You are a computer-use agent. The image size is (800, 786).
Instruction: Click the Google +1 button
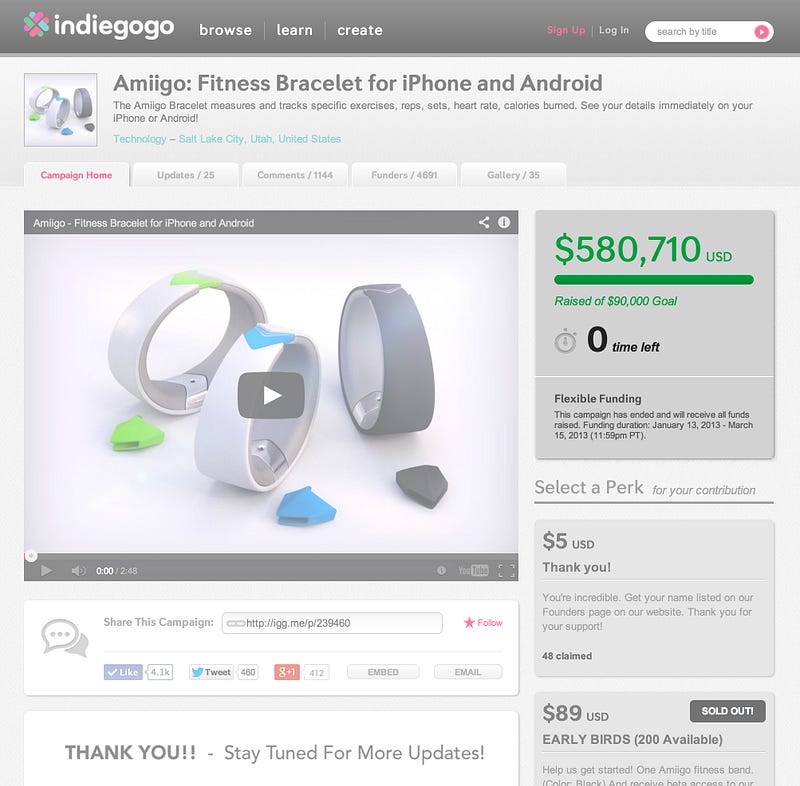(x=287, y=672)
